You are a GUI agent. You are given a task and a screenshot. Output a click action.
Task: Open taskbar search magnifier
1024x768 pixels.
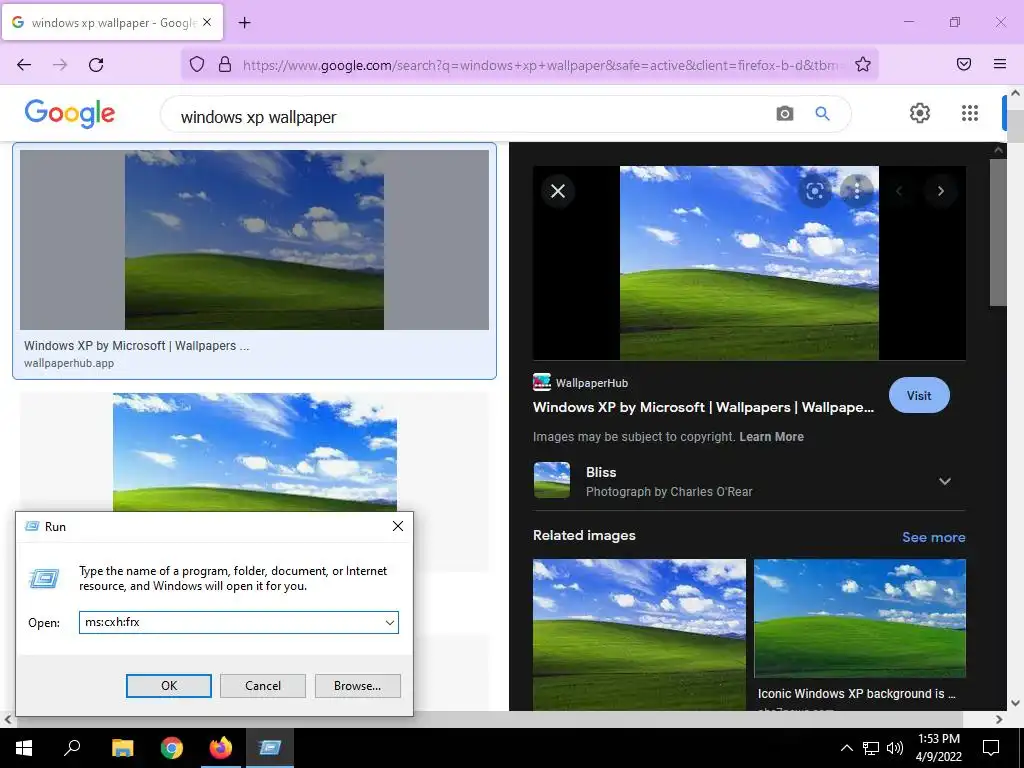[x=72, y=748]
